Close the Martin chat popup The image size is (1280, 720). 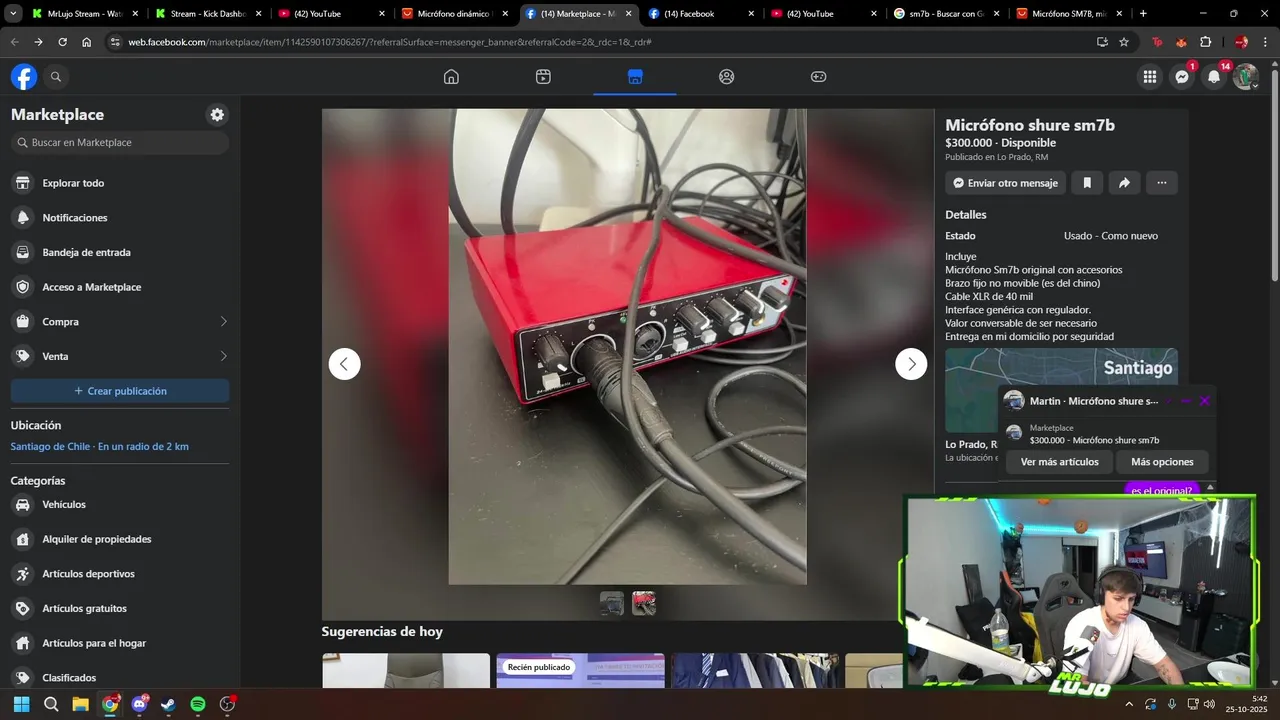1204,401
